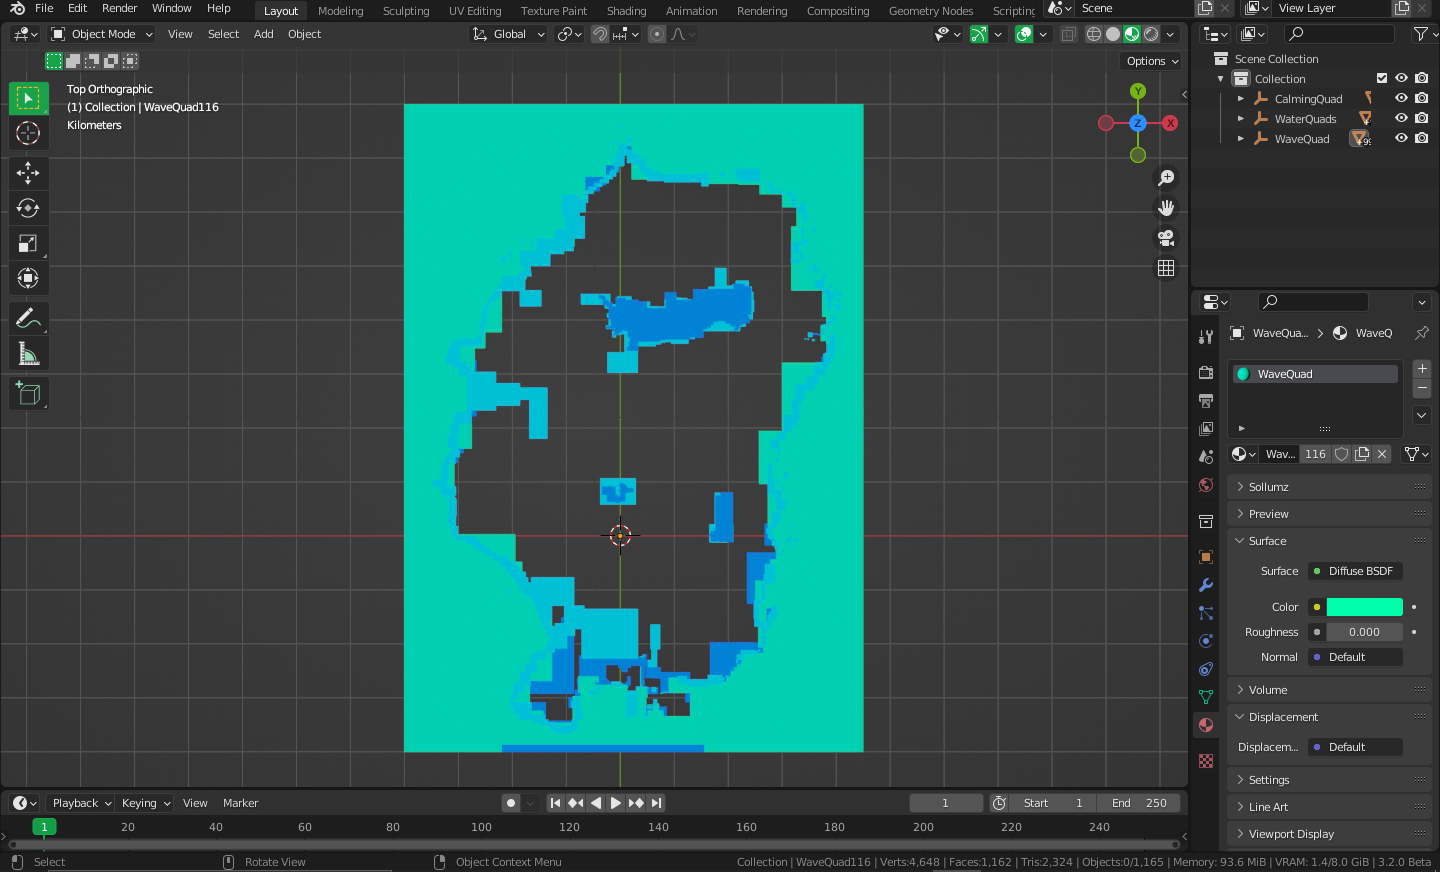The width and height of the screenshot is (1440, 872).
Task: Click the gizmo X axis red circle
Action: click(x=1170, y=123)
